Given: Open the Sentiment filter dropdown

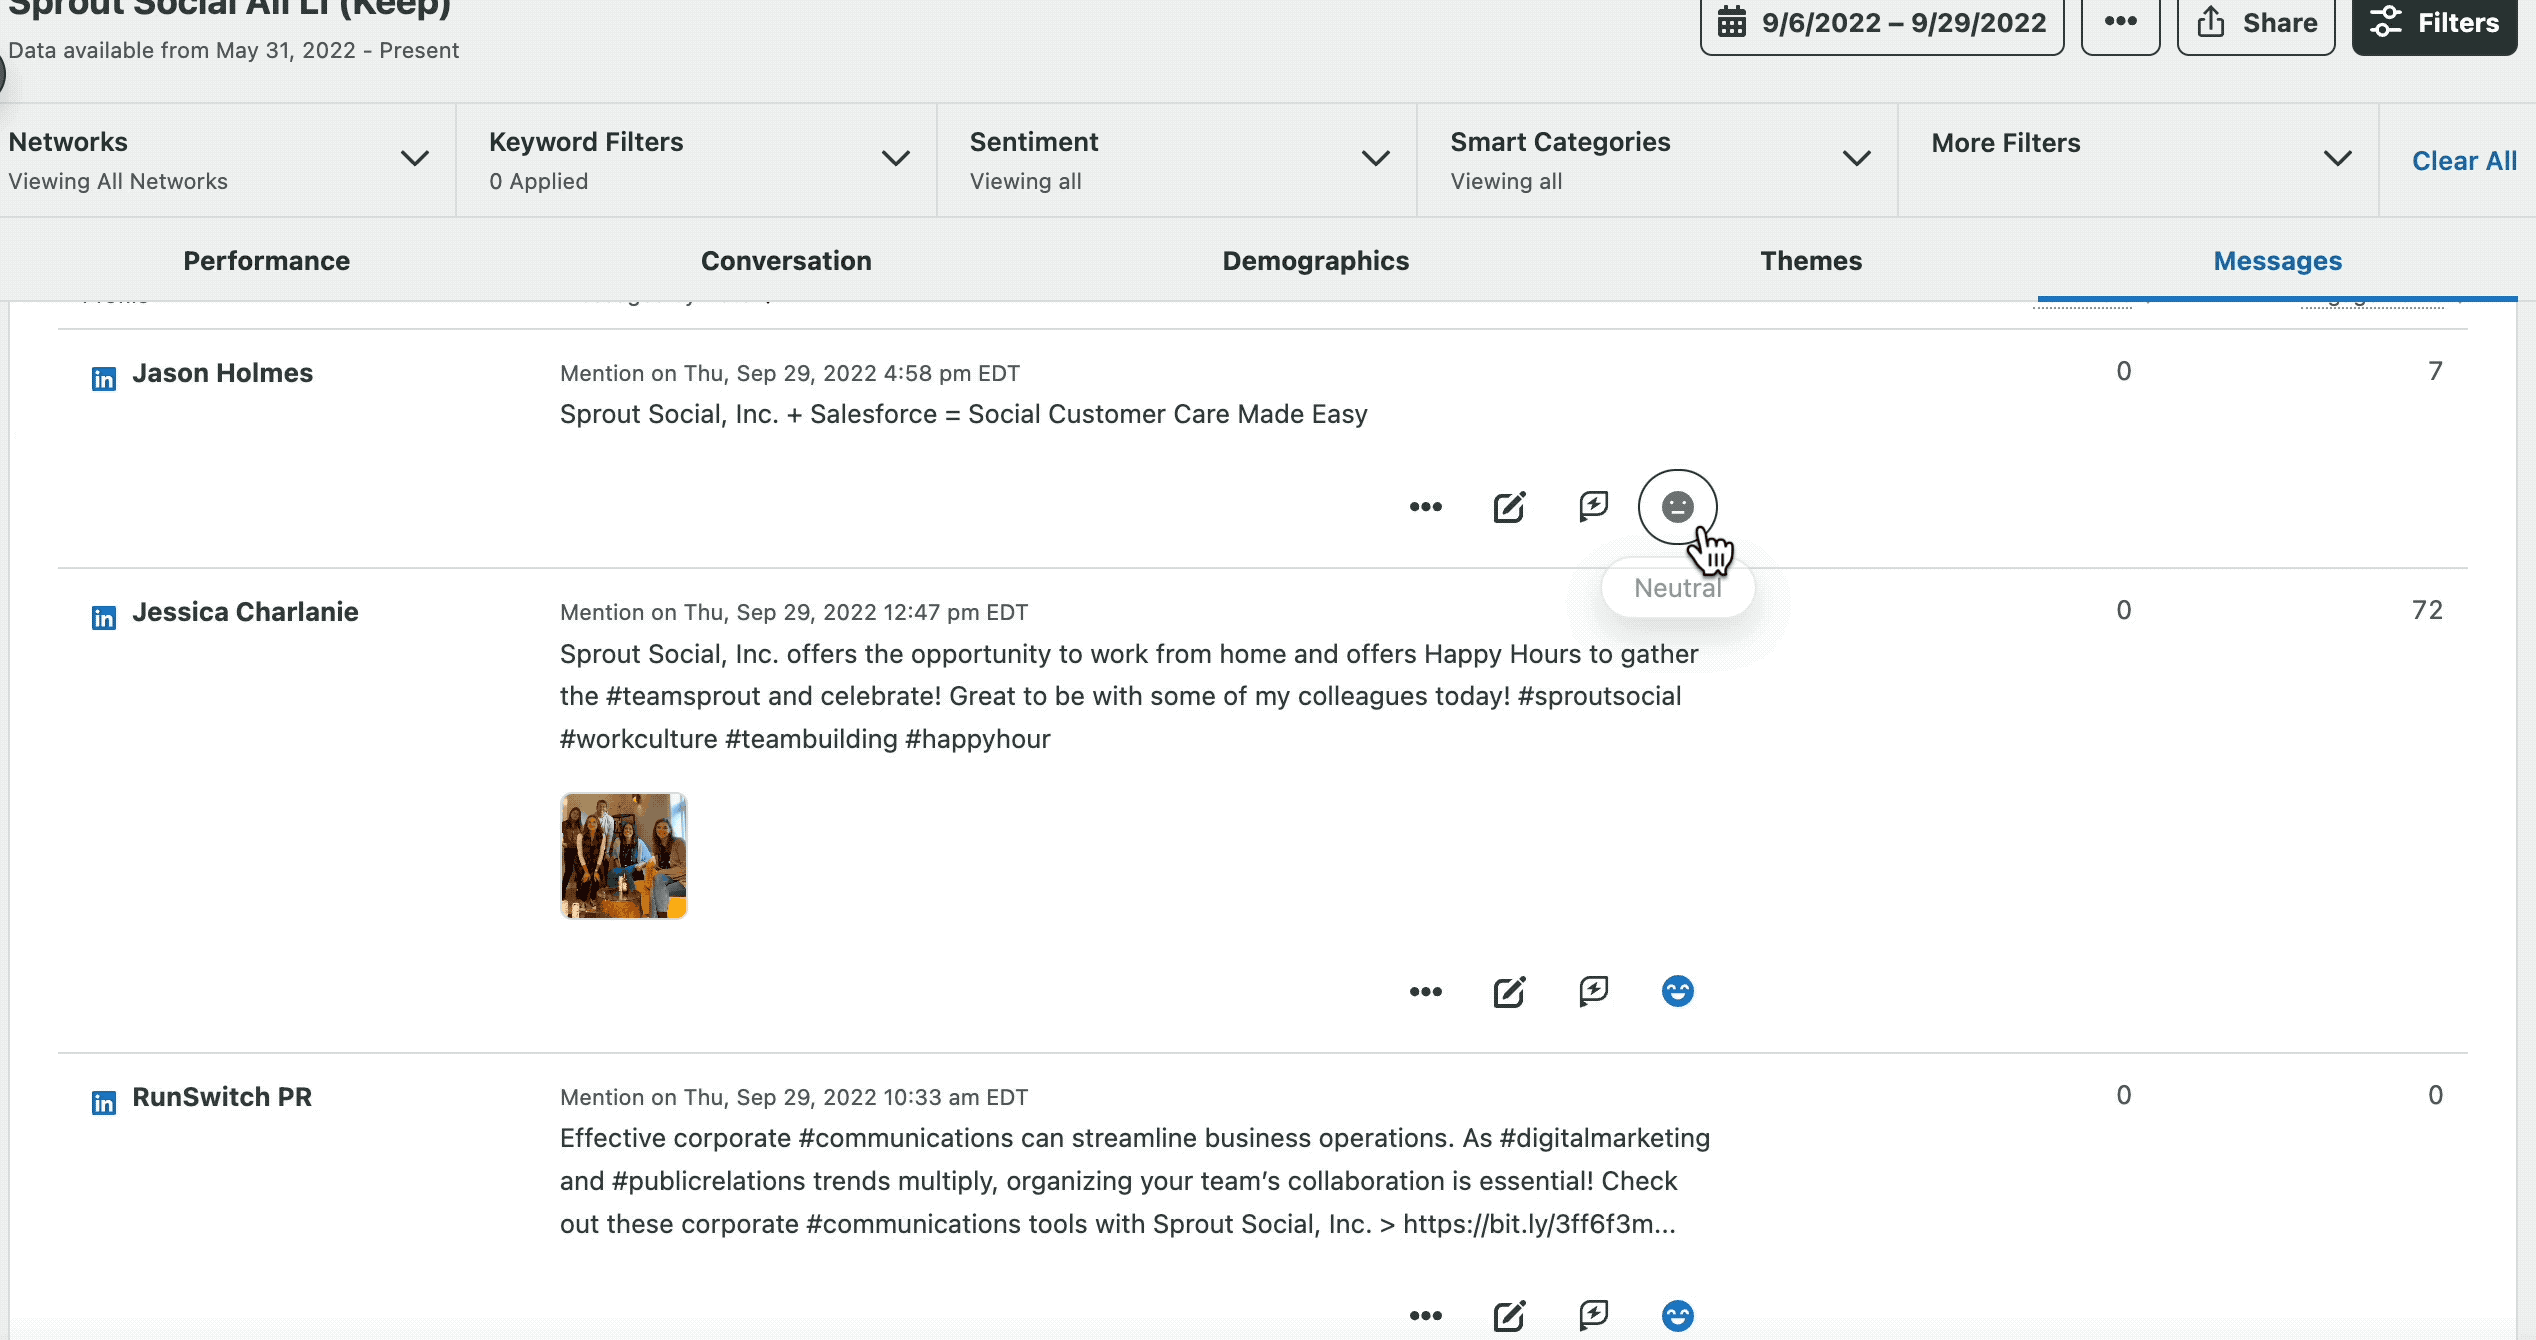Looking at the screenshot, I should click(x=1375, y=159).
